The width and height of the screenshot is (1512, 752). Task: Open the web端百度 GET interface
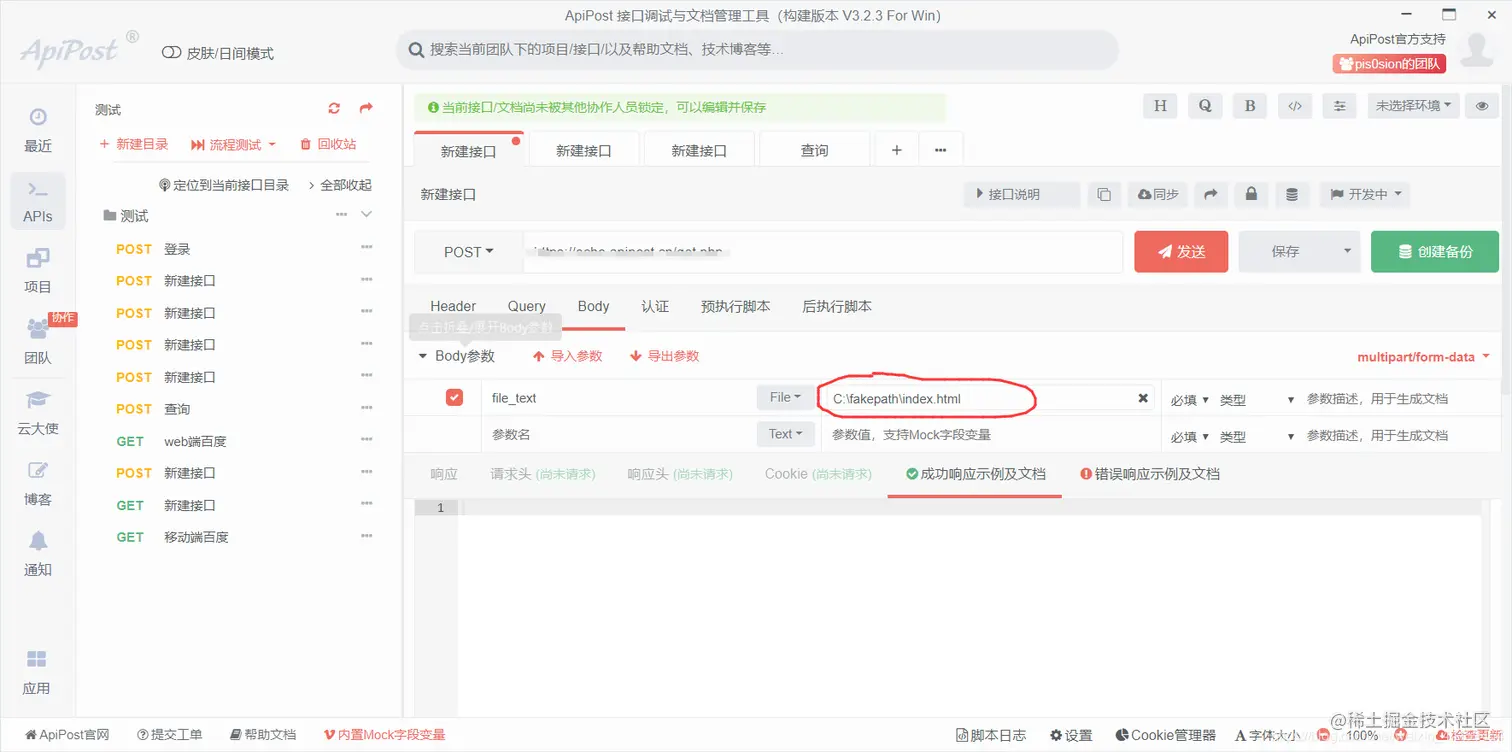coord(196,441)
